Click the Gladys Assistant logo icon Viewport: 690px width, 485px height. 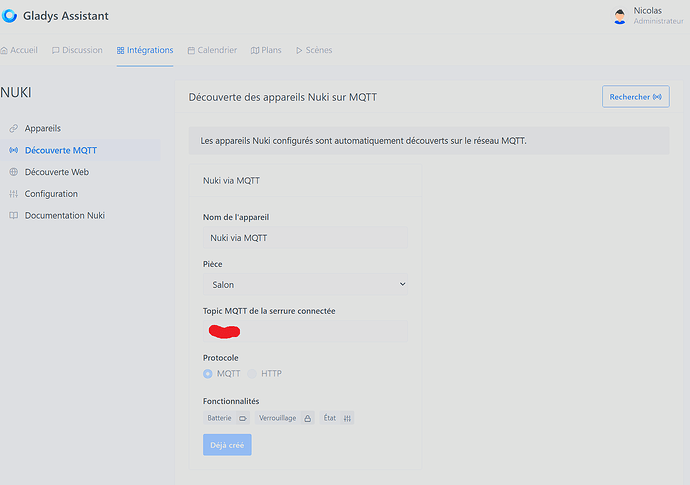tap(9, 16)
